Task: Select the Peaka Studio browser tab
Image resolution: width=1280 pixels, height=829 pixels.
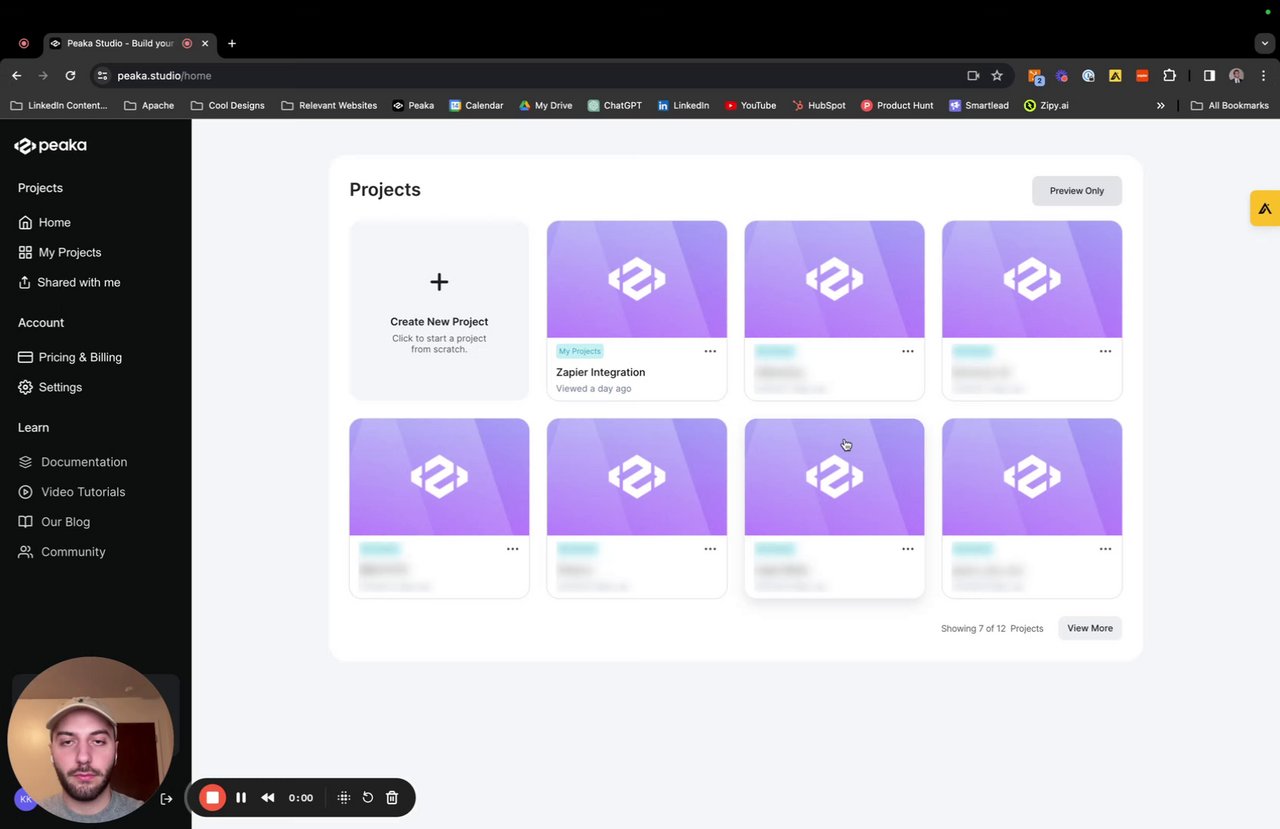Action: [x=130, y=43]
